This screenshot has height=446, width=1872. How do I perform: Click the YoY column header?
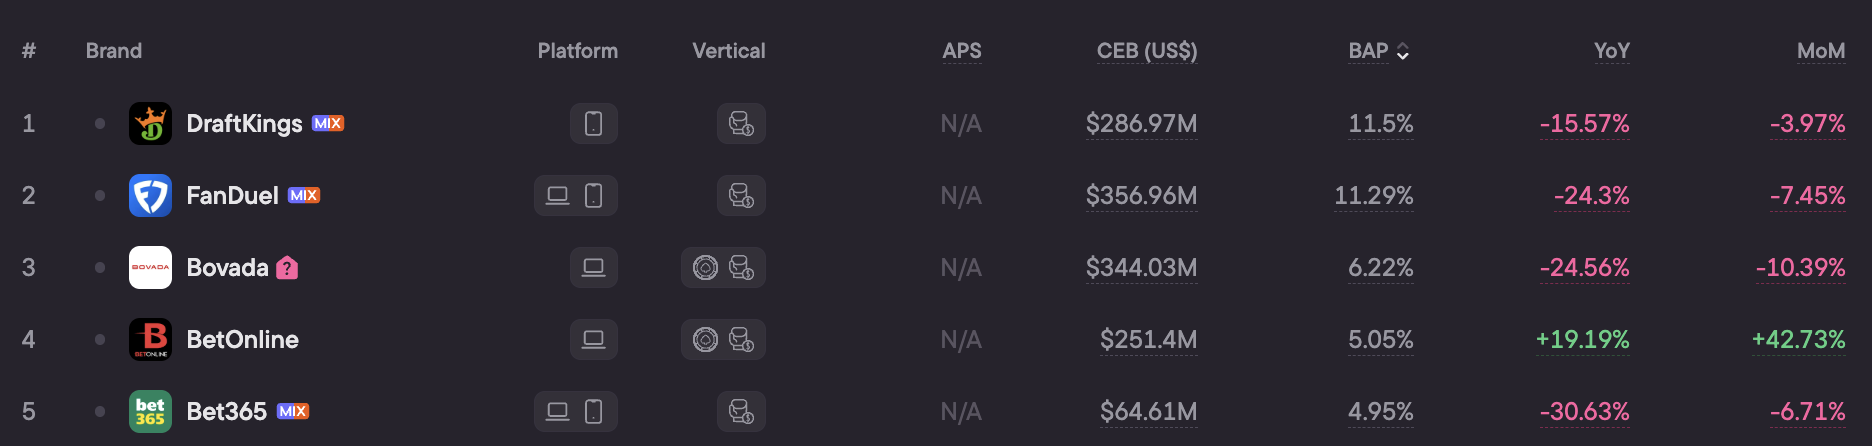pos(1612,51)
